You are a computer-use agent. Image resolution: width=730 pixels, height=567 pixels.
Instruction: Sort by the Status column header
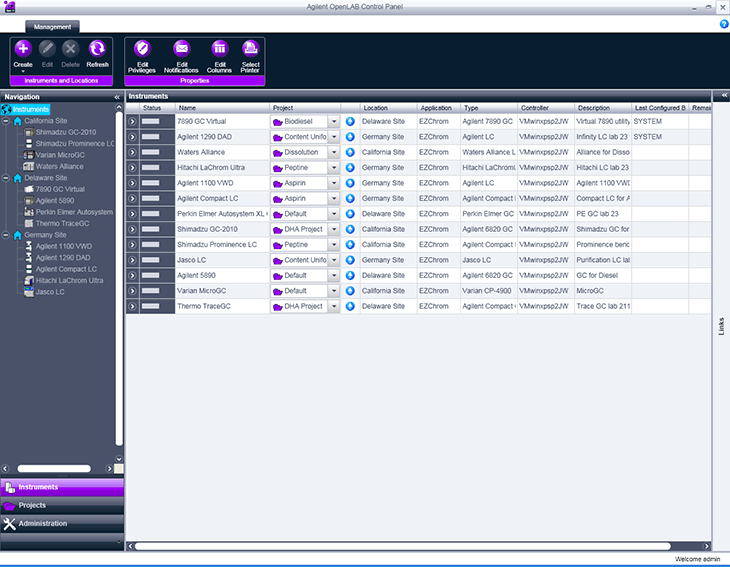tap(157, 108)
